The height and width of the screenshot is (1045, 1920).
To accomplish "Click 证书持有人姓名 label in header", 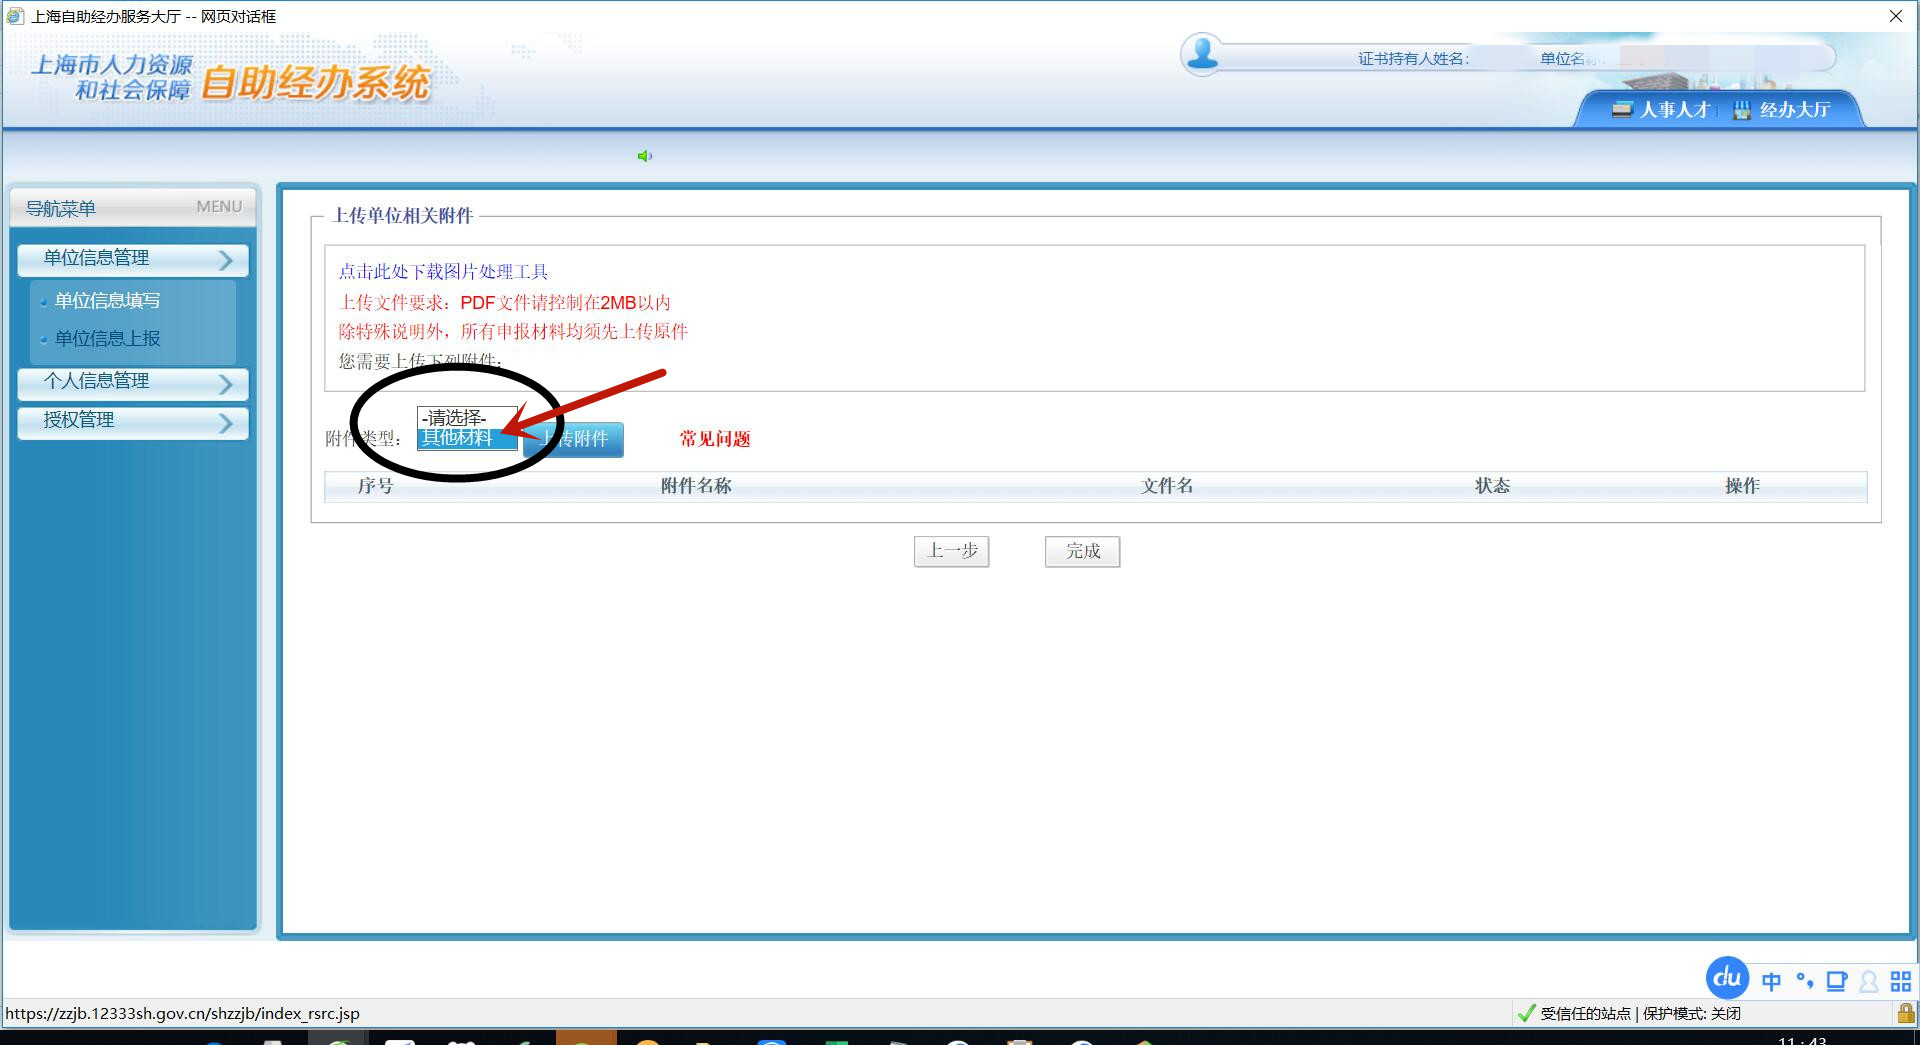I will [1413, 59].
